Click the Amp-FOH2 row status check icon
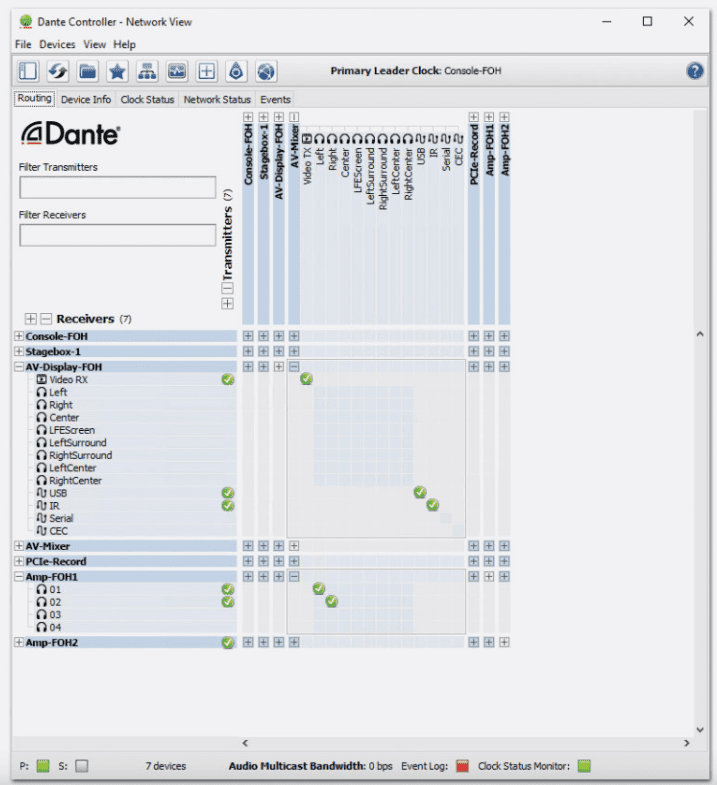This screenshot has width=717, height=785. point(228,642)
